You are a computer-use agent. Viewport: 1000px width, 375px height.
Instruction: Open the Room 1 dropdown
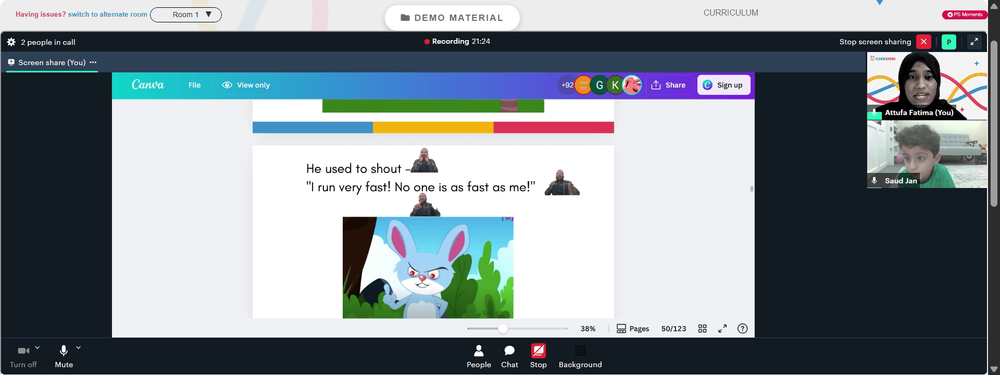click(186, 15)
